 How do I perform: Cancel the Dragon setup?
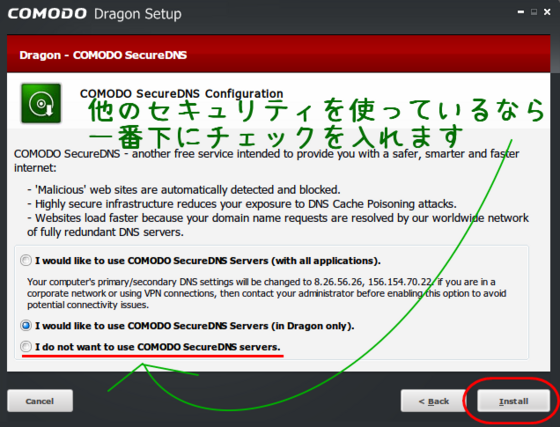click(x=40, y=401)
